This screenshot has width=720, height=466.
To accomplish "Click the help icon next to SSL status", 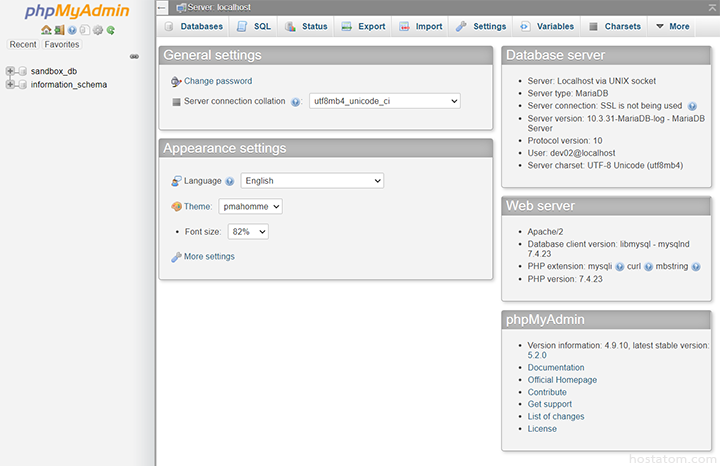I will [x=692, y=106].
